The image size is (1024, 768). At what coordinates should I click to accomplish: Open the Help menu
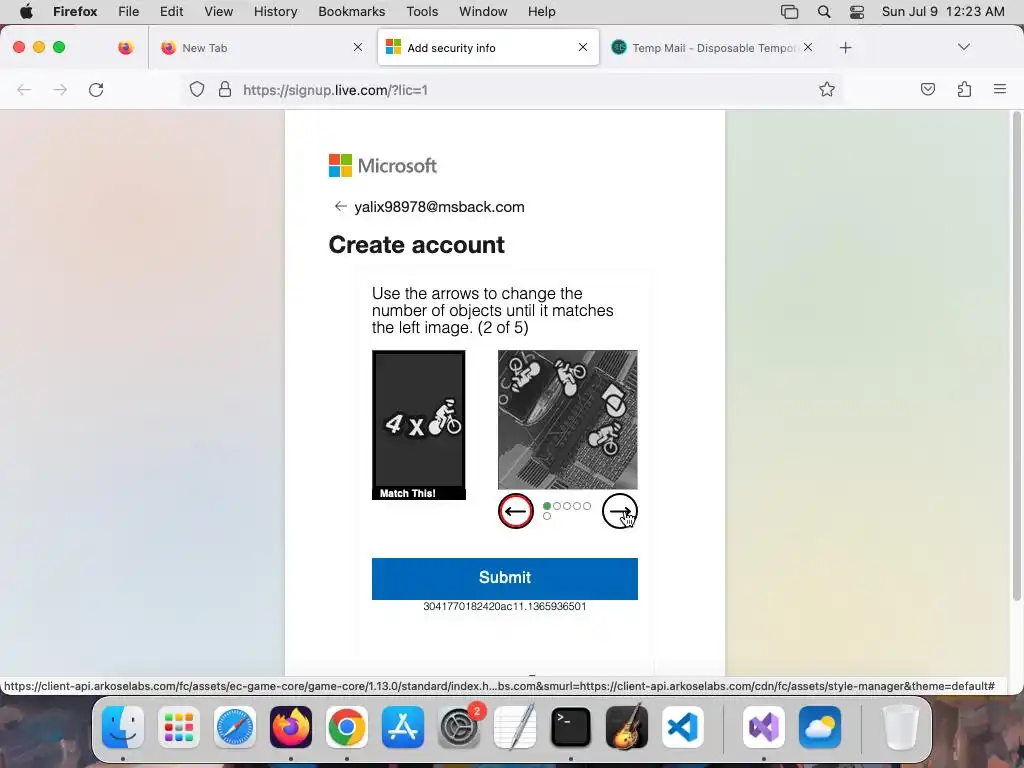pyautogui.click(x=541, y=12)
